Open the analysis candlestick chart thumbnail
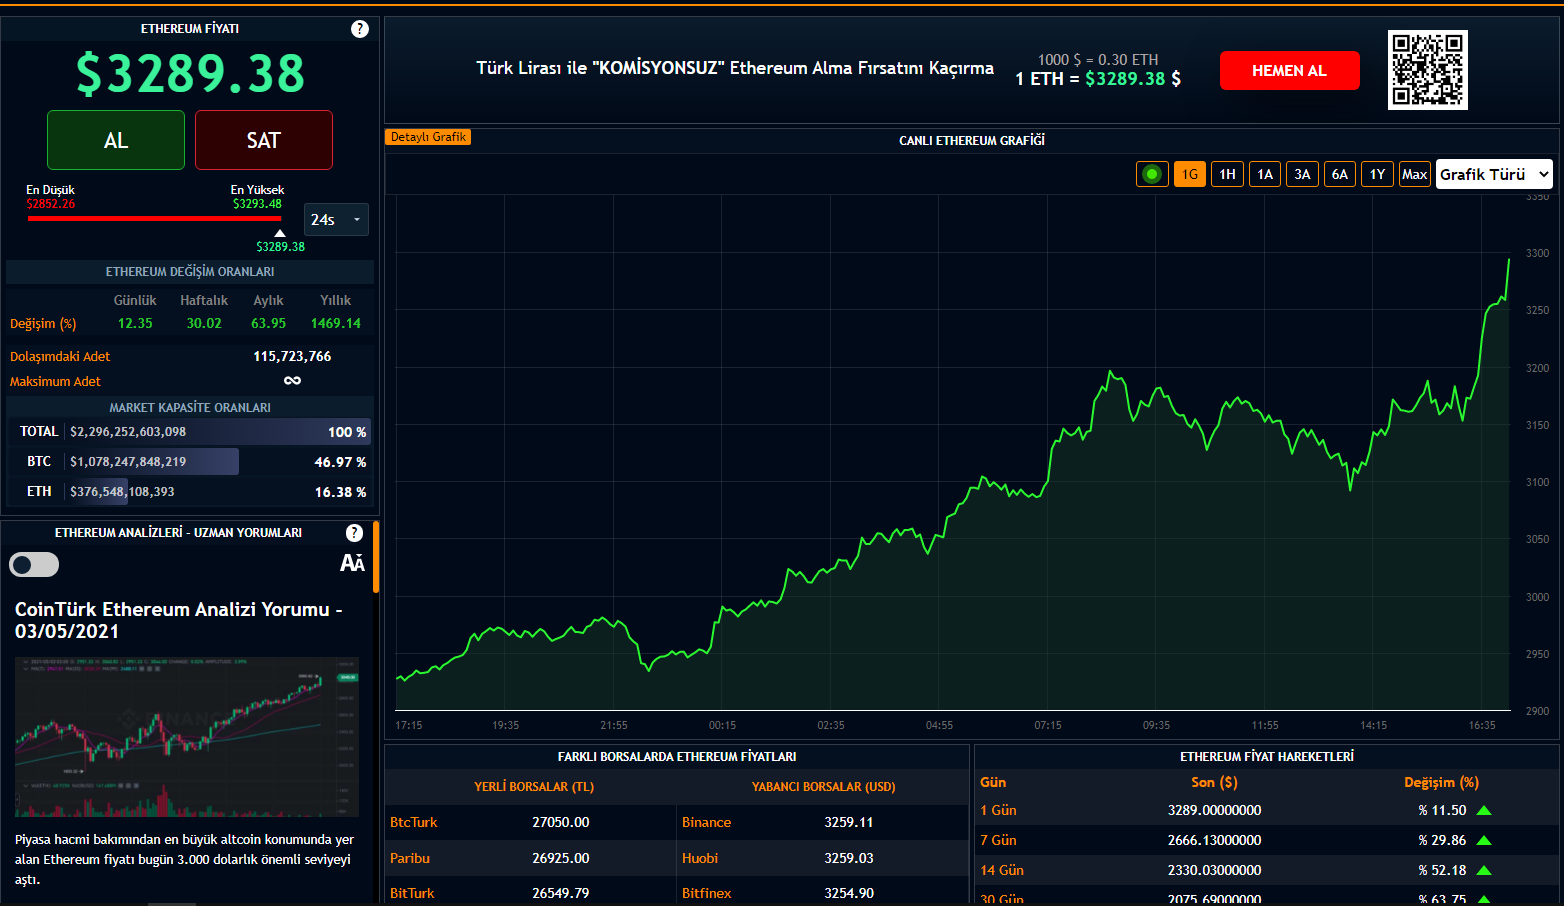The height and width of the screenshot is (906, 1564). click(187, 737)
